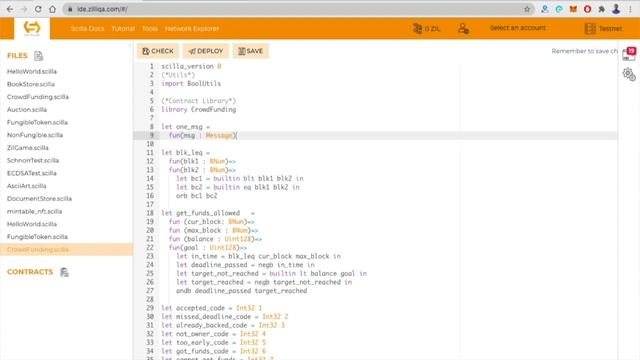Open NonFungible.scilla file
The height and width of the screenshot is (360, 640).
pyautogui.click(x=35, y=135)
